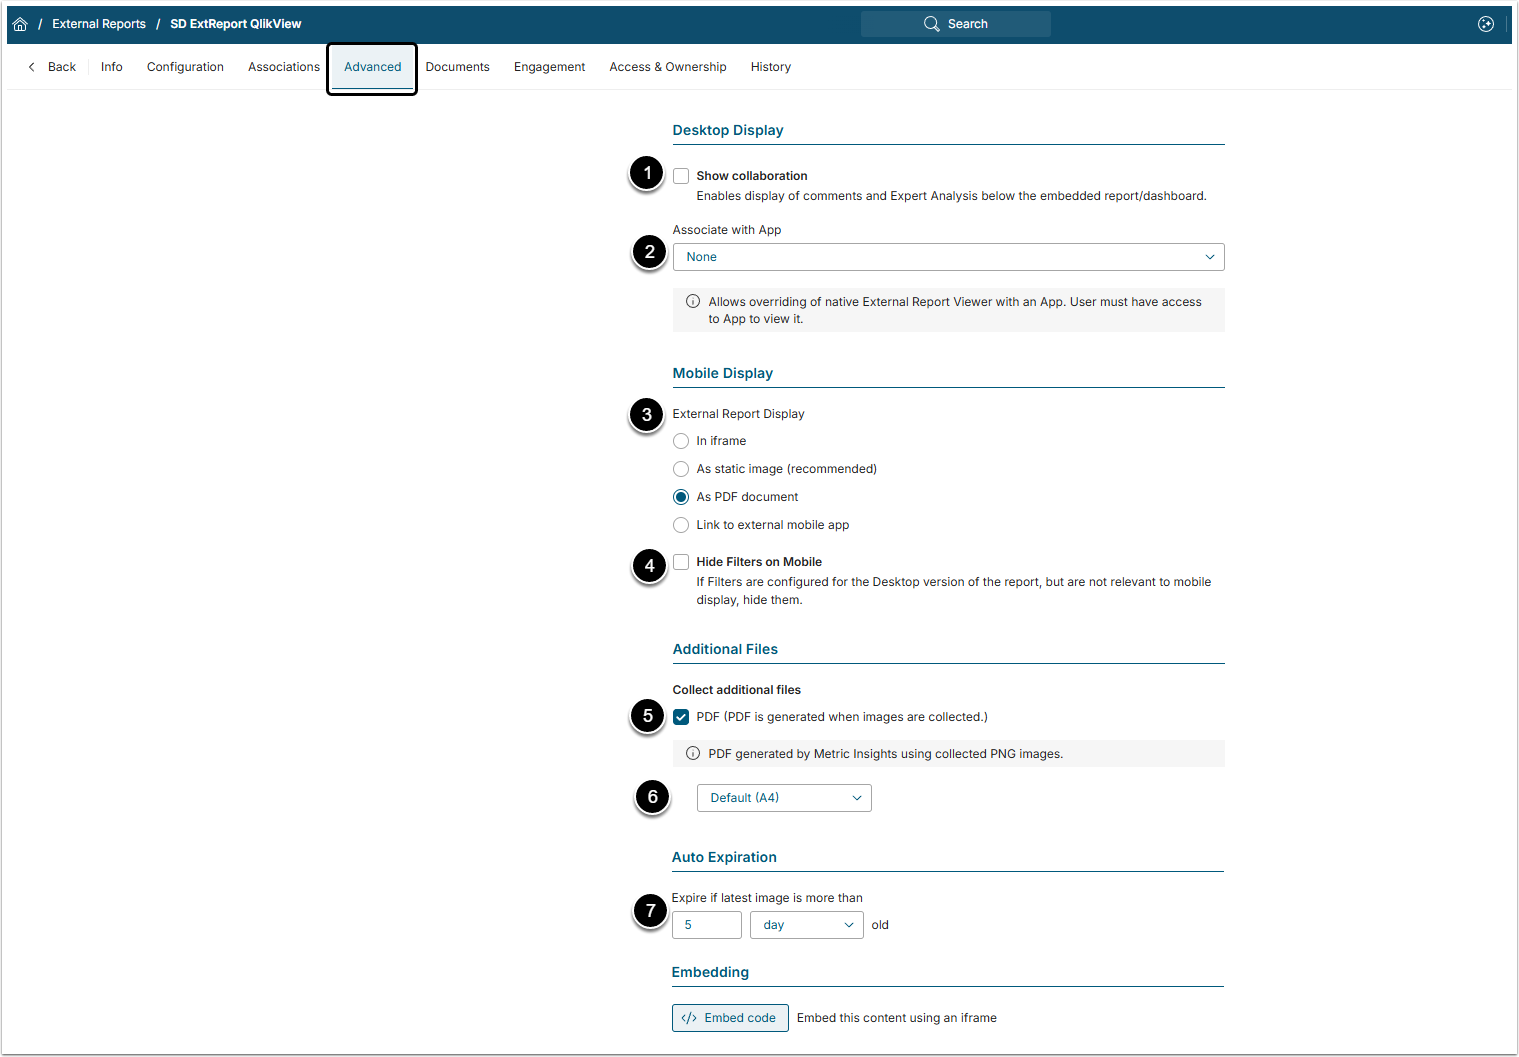This screenshot has height=1057, width=1519.
Task: Switch to the Configuration tab
Action: point(185,67)
